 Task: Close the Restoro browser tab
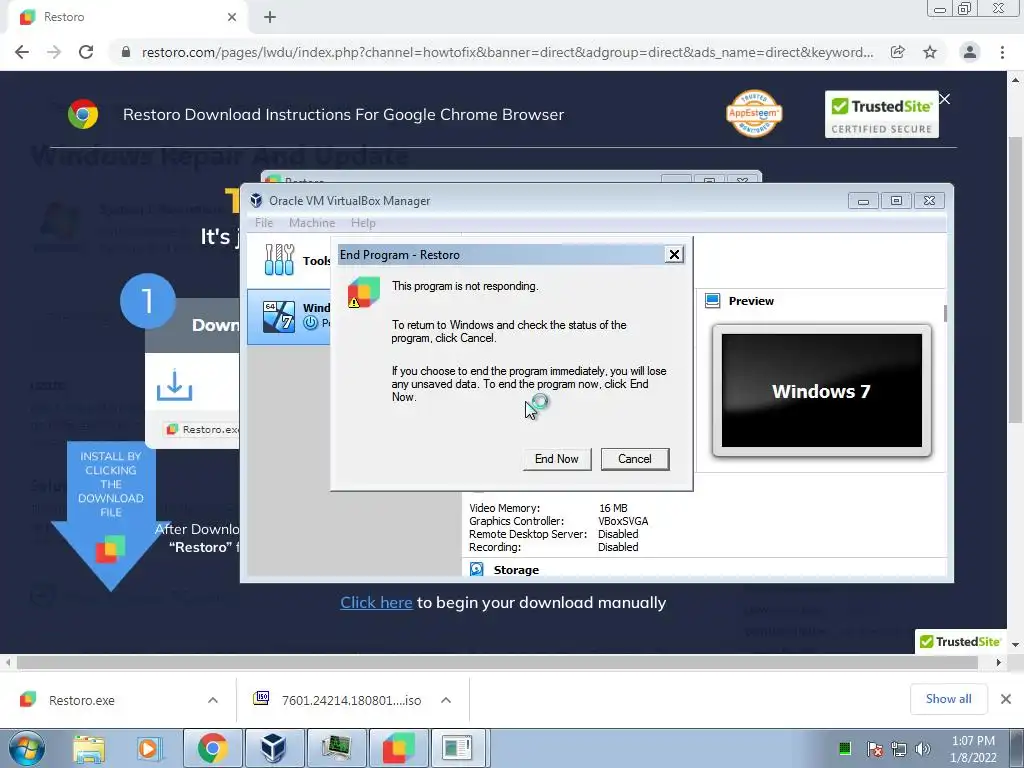[232, 17]
